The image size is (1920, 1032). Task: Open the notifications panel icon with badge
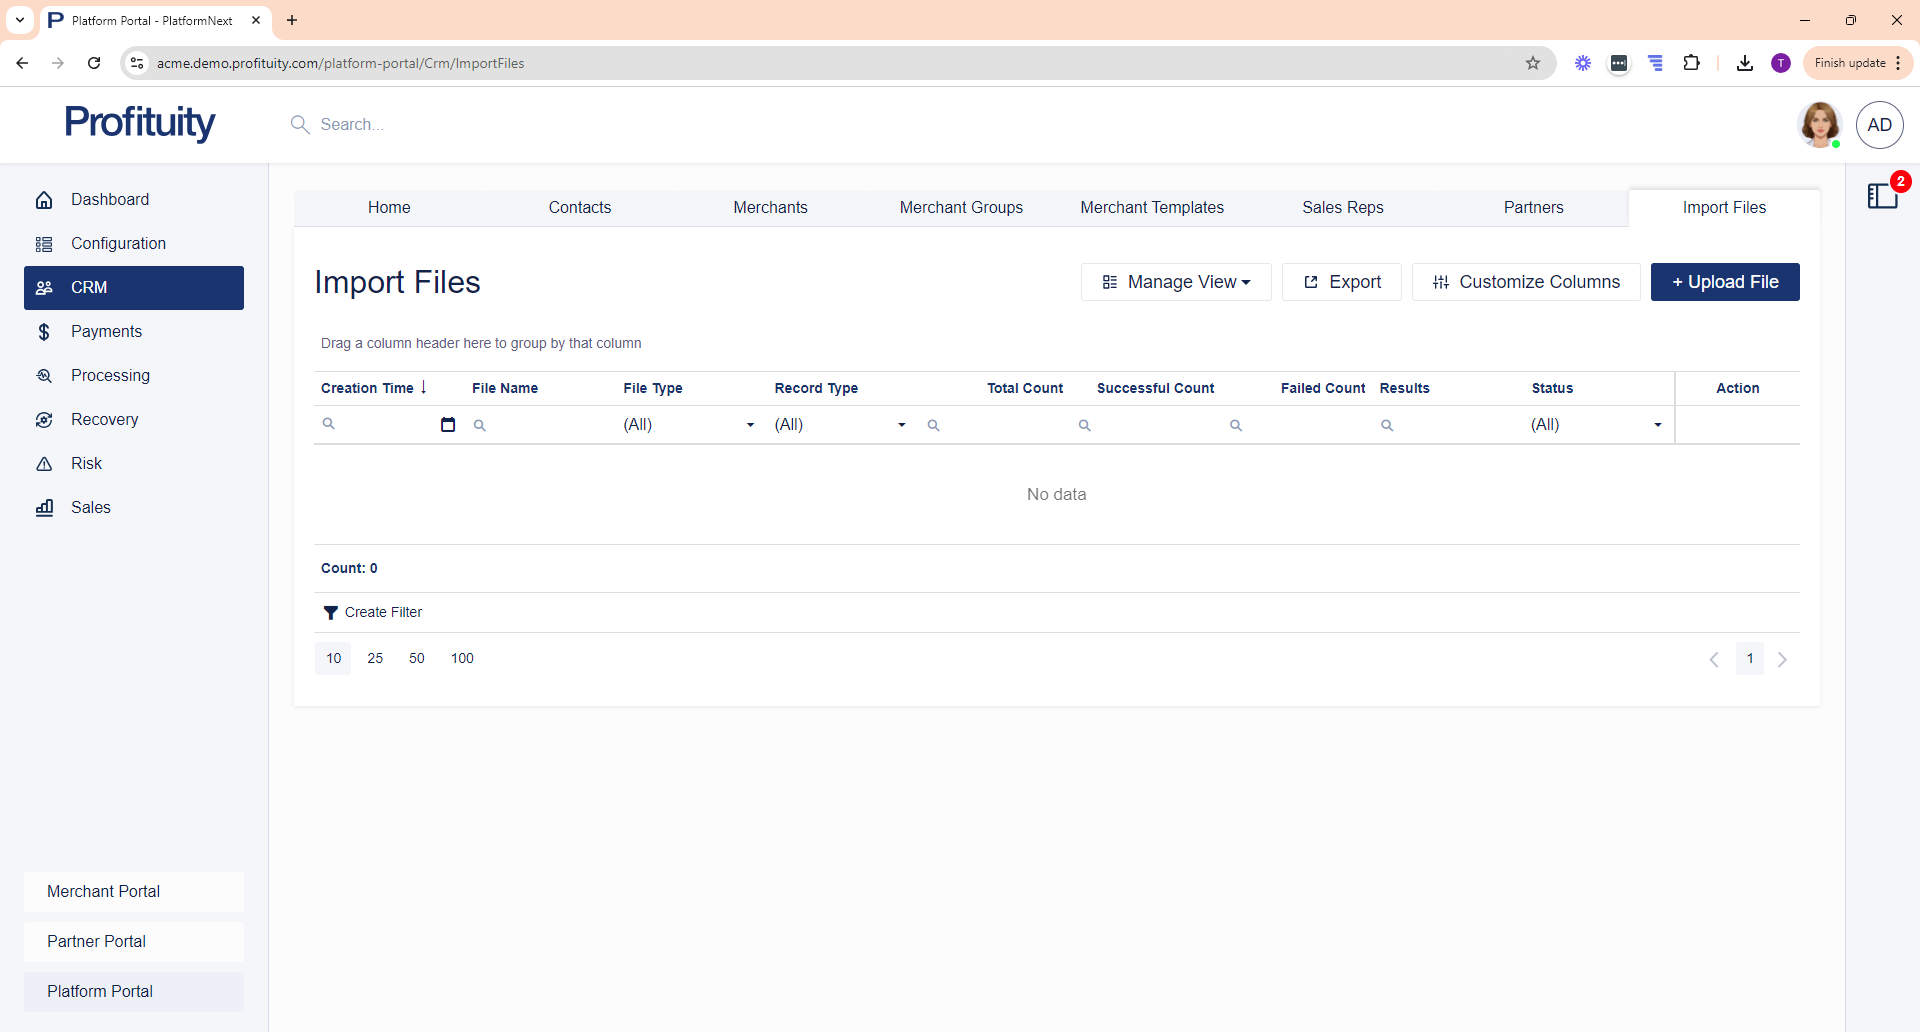point(1883,196)
